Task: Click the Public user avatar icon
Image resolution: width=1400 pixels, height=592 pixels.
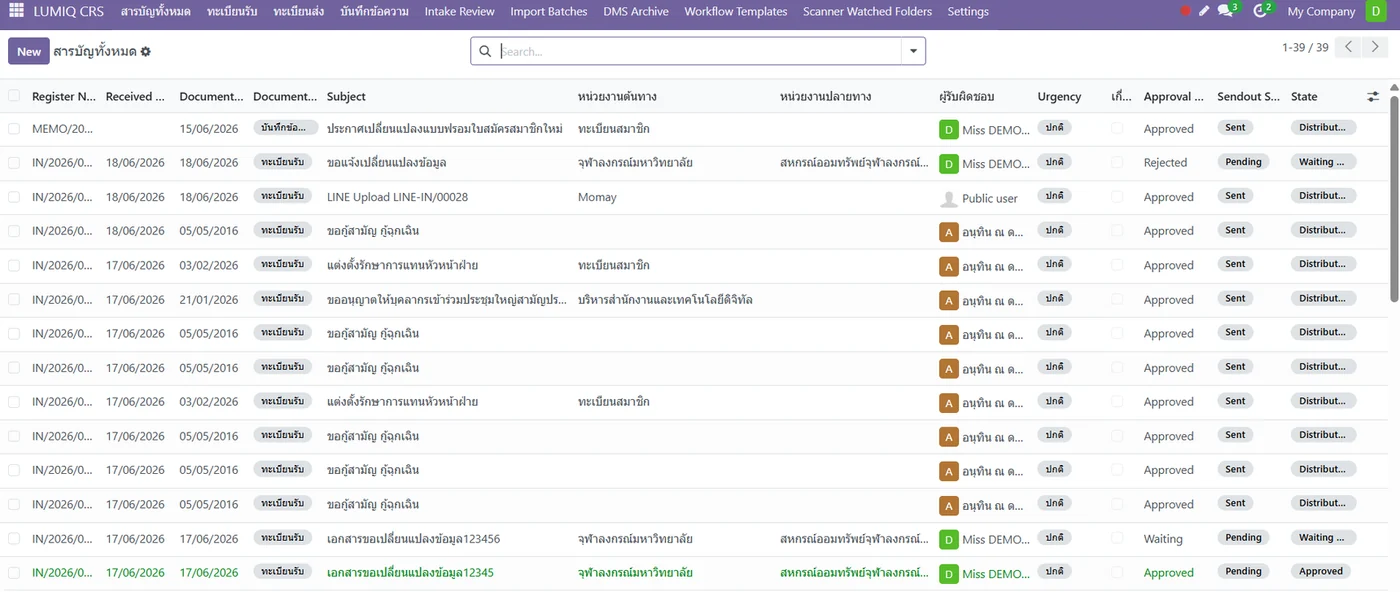Action: (x=948, y=198)
